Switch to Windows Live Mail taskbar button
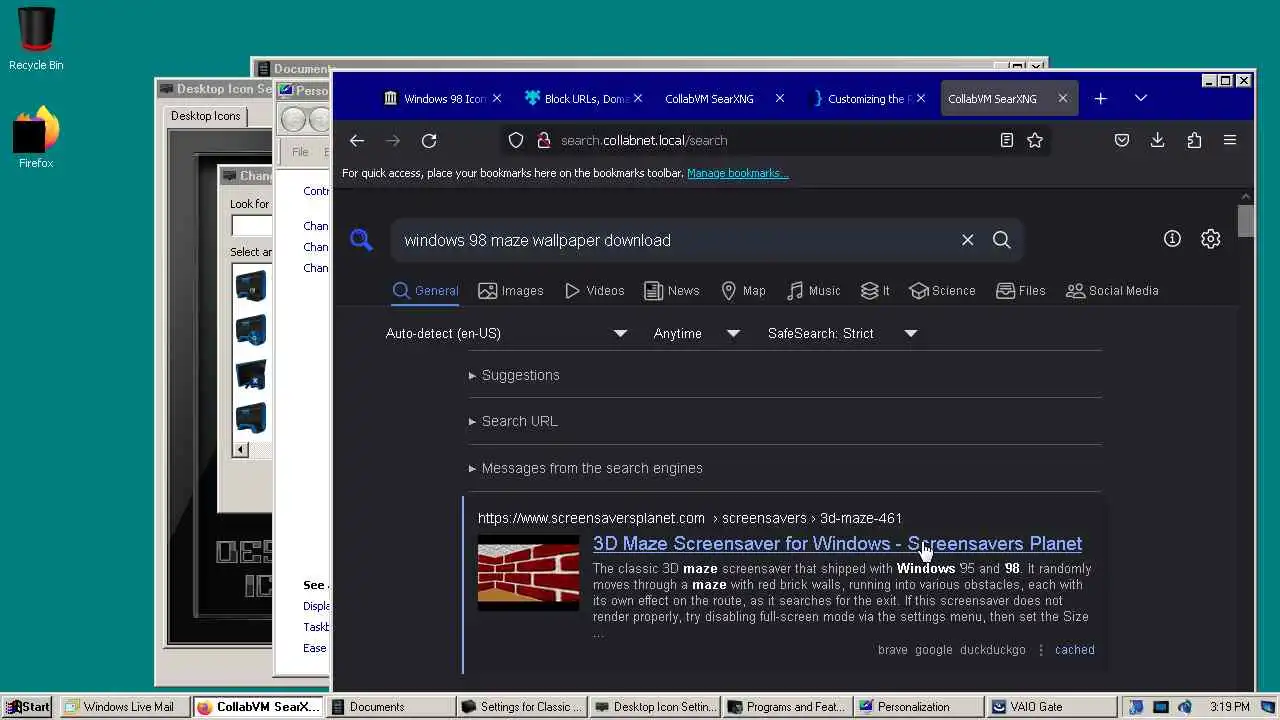This screenshot has height=720, width=1280. [x=124, y=707]
